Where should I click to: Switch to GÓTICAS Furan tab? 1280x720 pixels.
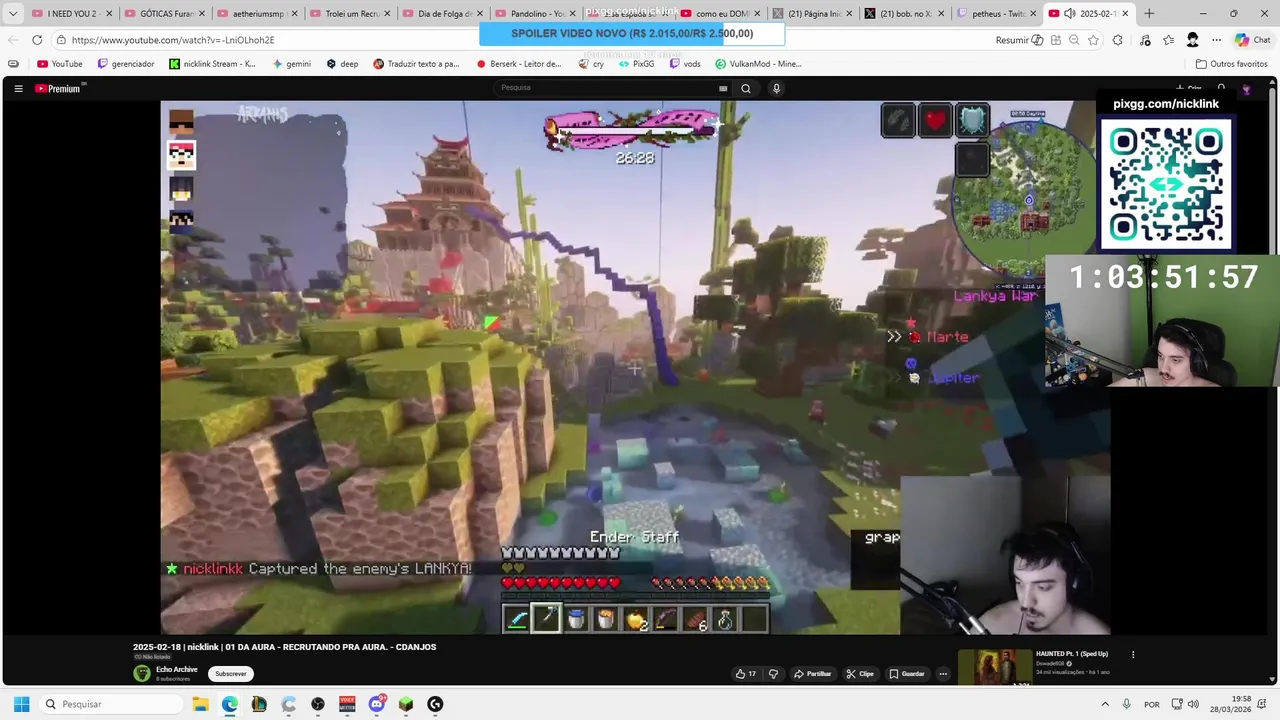point(164,13)
